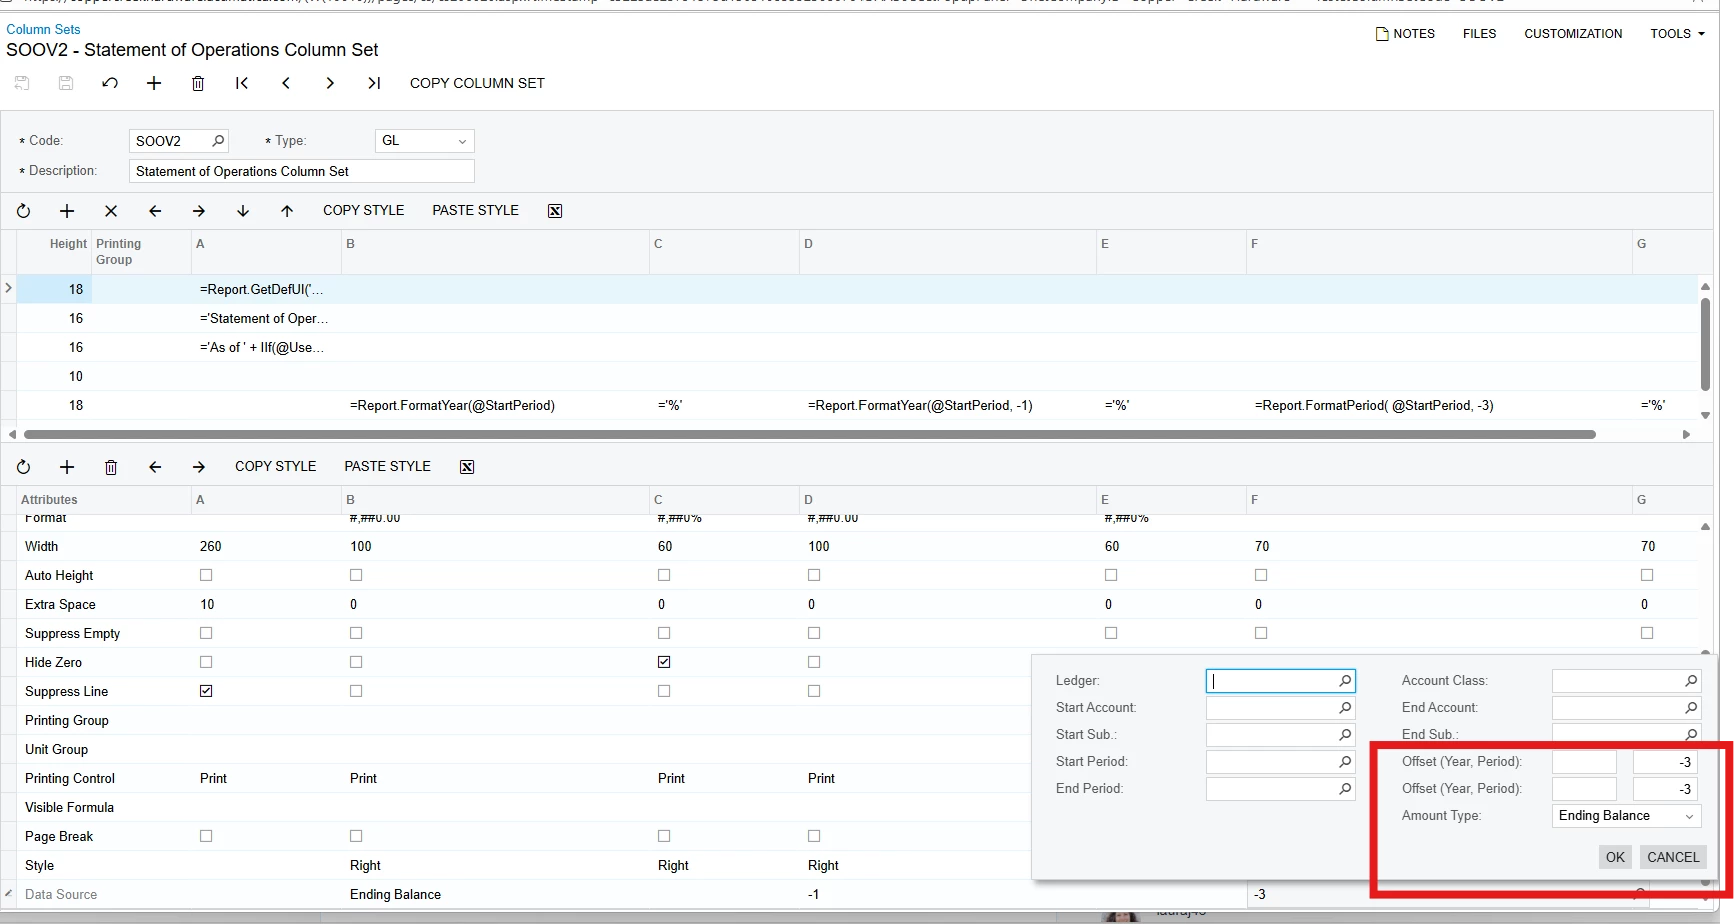Click the Ledger input field
Screen dimensions: 1734x924
click(x=1280, y=681)
